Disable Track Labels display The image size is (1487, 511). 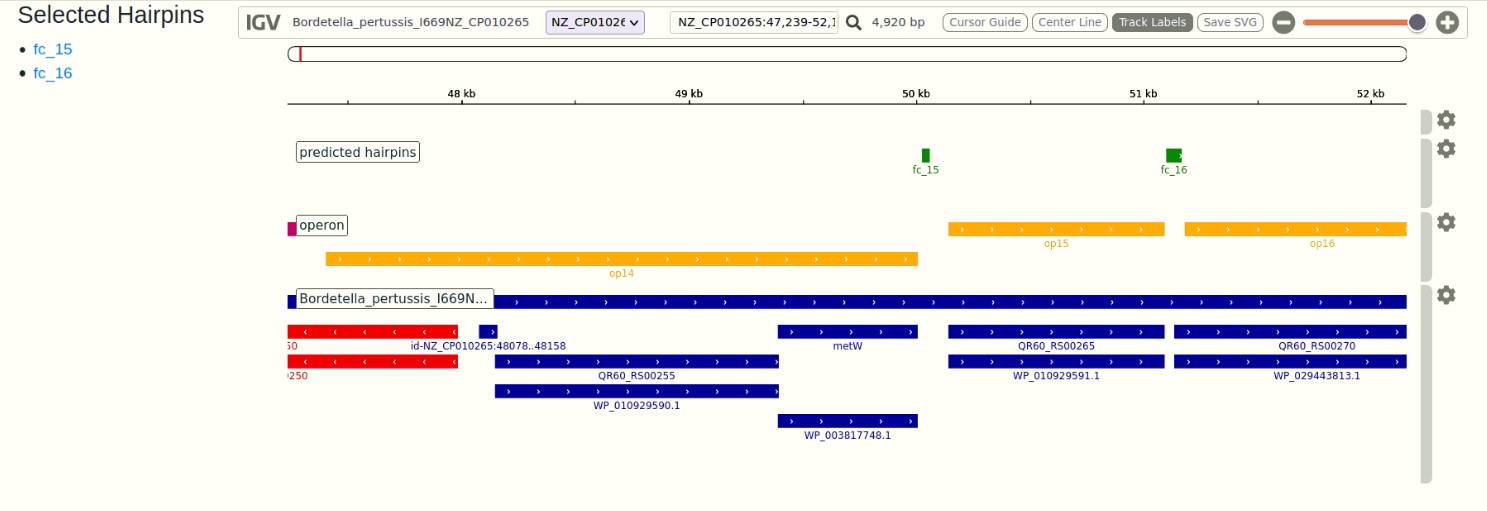click(x=1152, y=23)
